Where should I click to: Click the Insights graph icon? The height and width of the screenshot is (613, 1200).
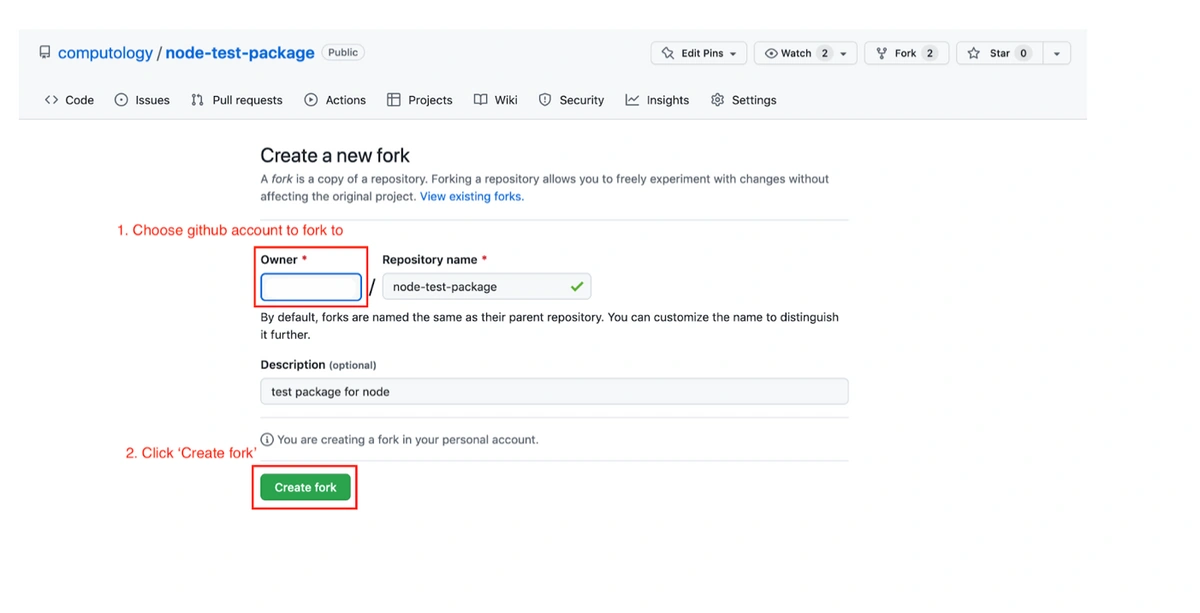[632, 100]
